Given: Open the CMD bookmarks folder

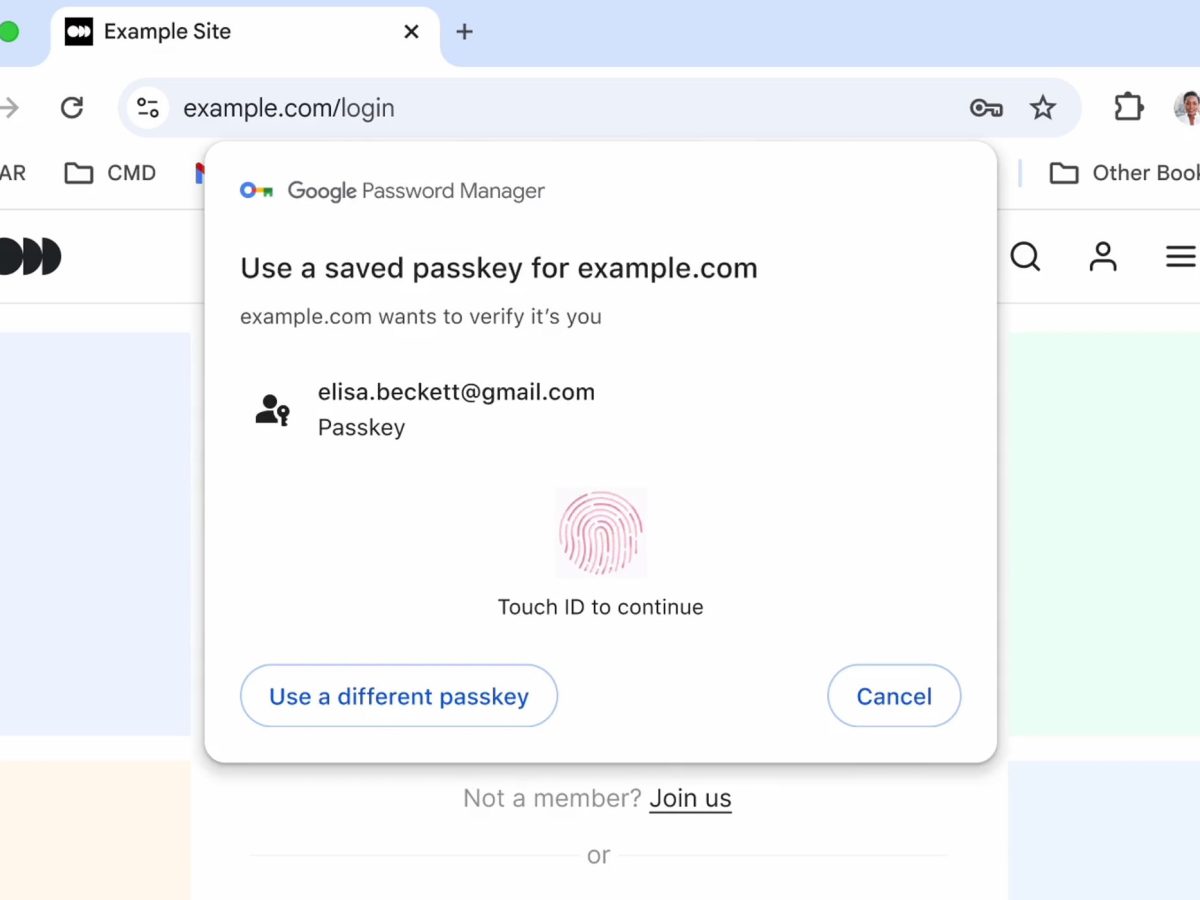Looking at the screenshot, I should 110,173.
